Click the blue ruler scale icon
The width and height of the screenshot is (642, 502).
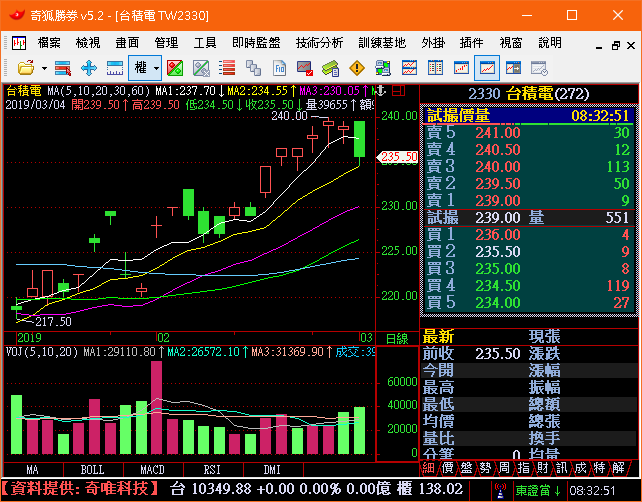coord(115,68)
